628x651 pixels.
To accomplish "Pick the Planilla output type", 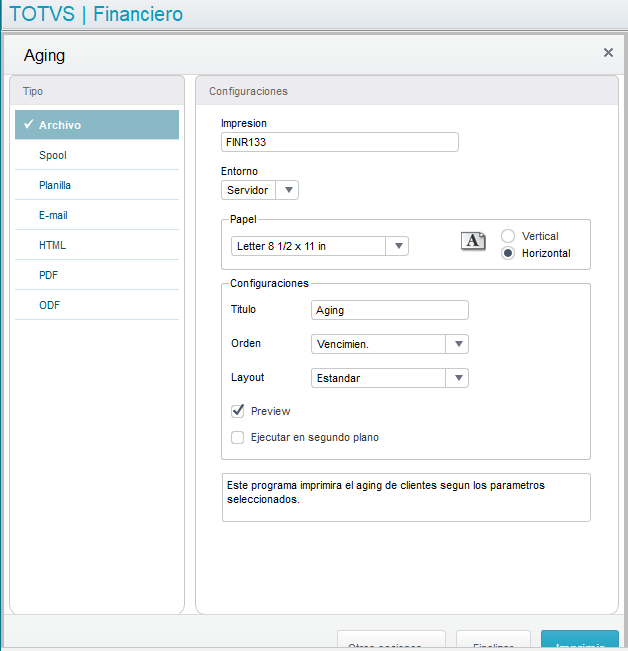I will pos(97,185).
